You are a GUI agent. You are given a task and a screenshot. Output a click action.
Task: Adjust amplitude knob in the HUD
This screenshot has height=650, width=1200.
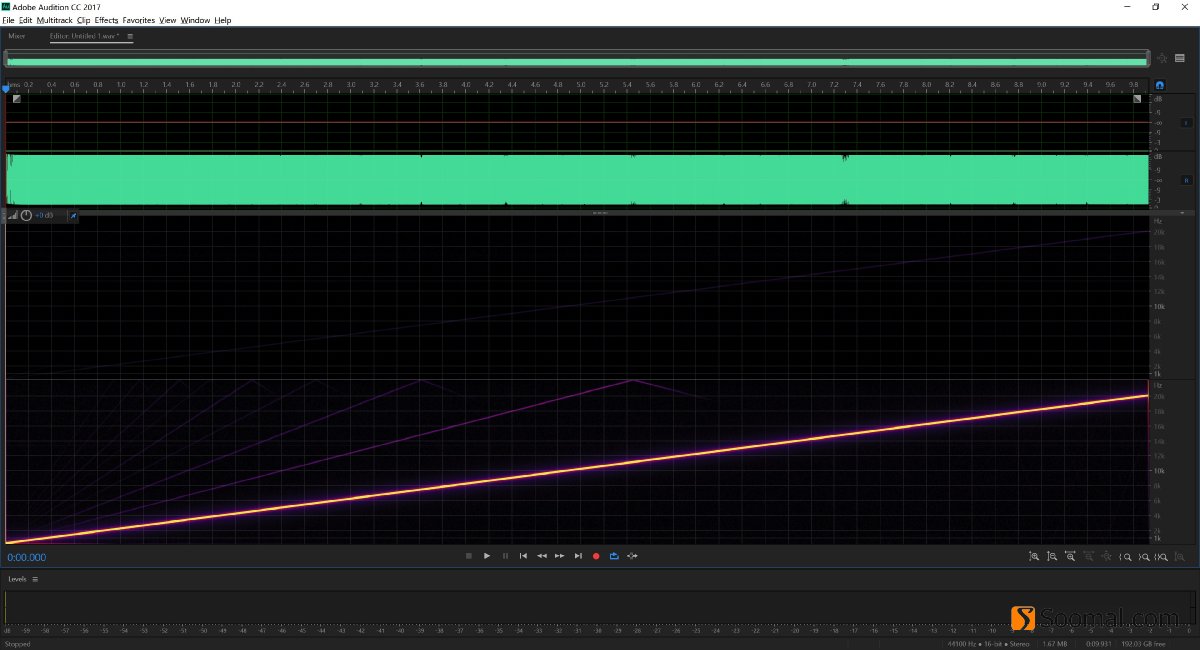[26, 215]
